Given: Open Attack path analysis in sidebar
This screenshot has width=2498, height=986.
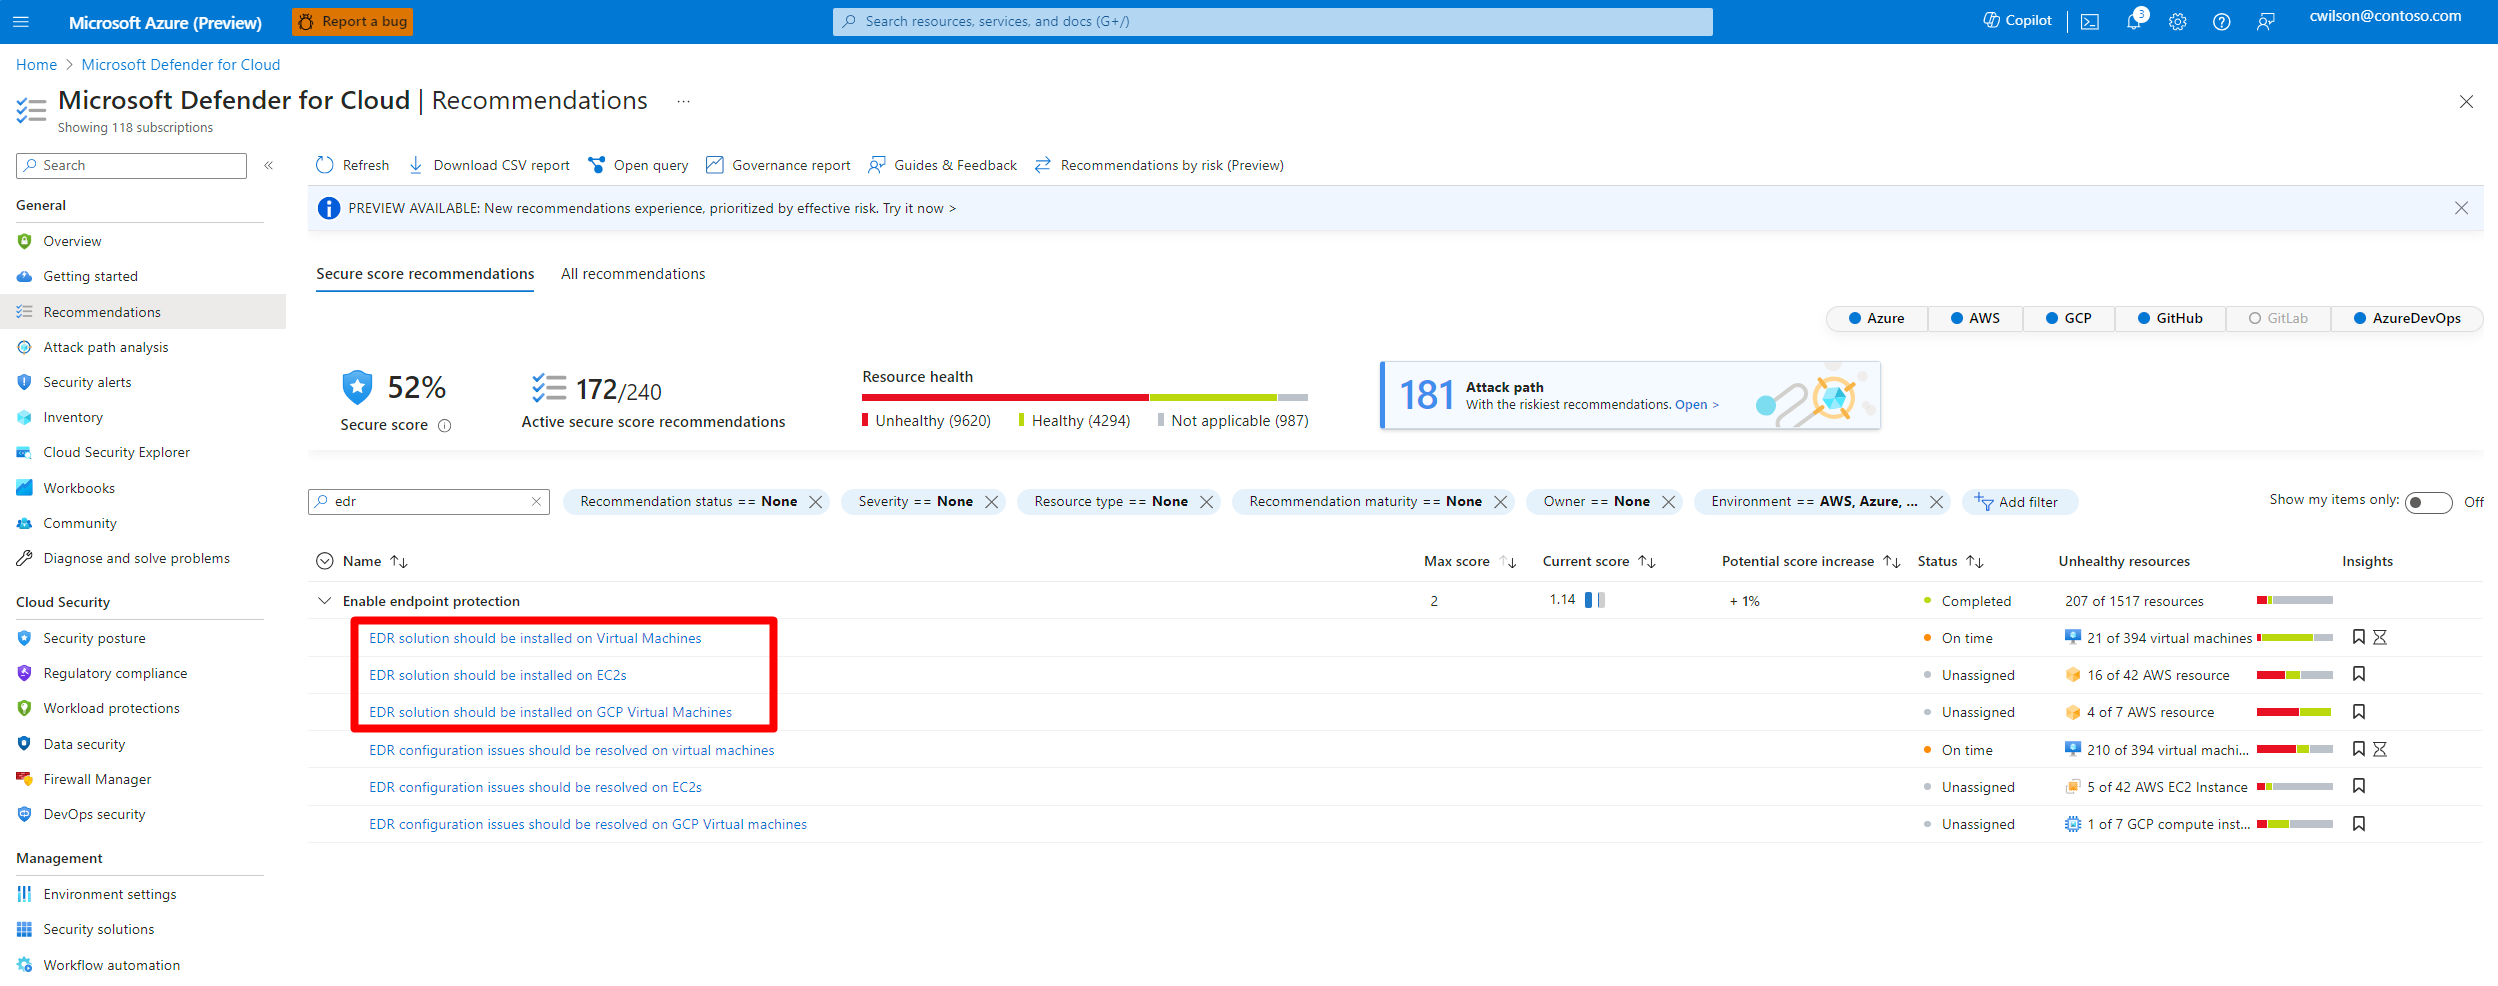Looking at the screenshot, I should click(x=105, y=347).
